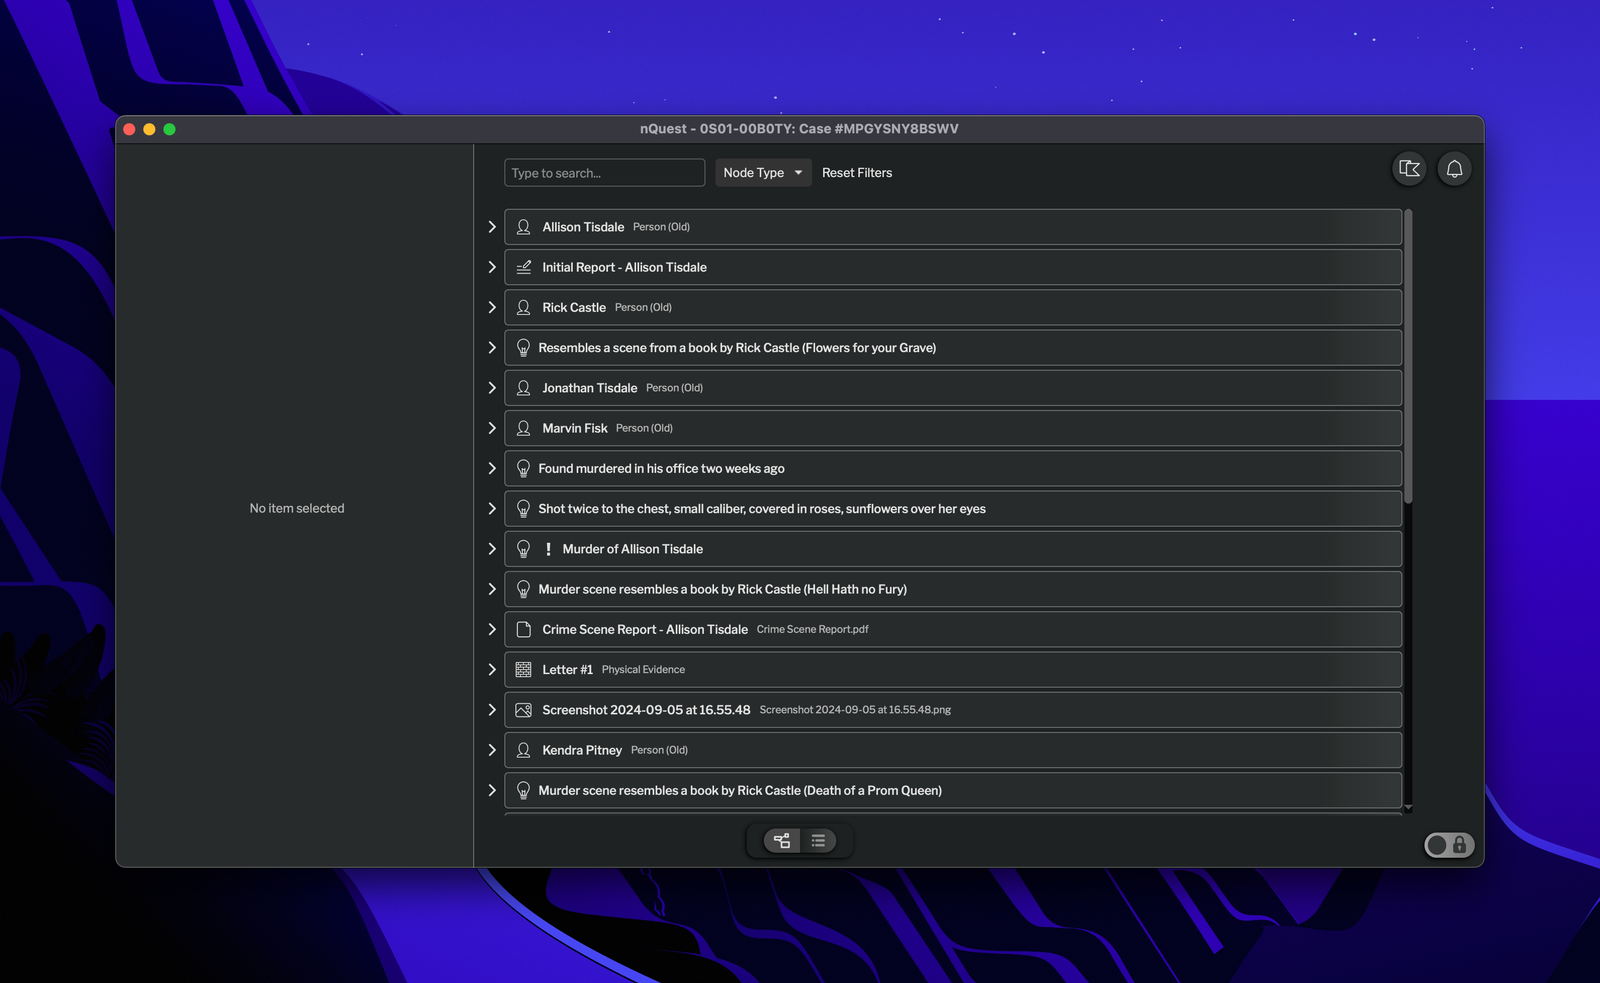The image size is (1600, 983).
Task: Select Resembles a scene from a book entry
Action: pos(953,348)
